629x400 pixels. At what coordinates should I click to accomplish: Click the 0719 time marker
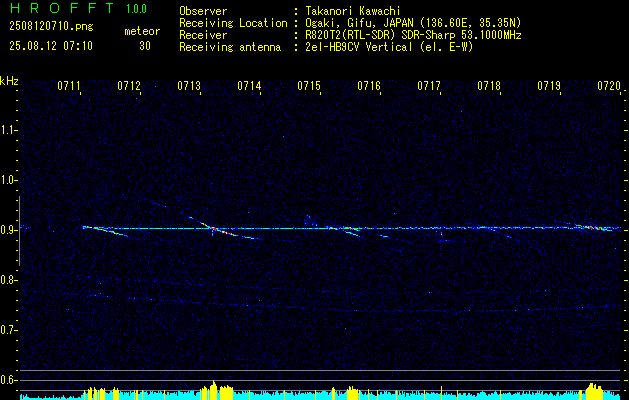[549, 85]
